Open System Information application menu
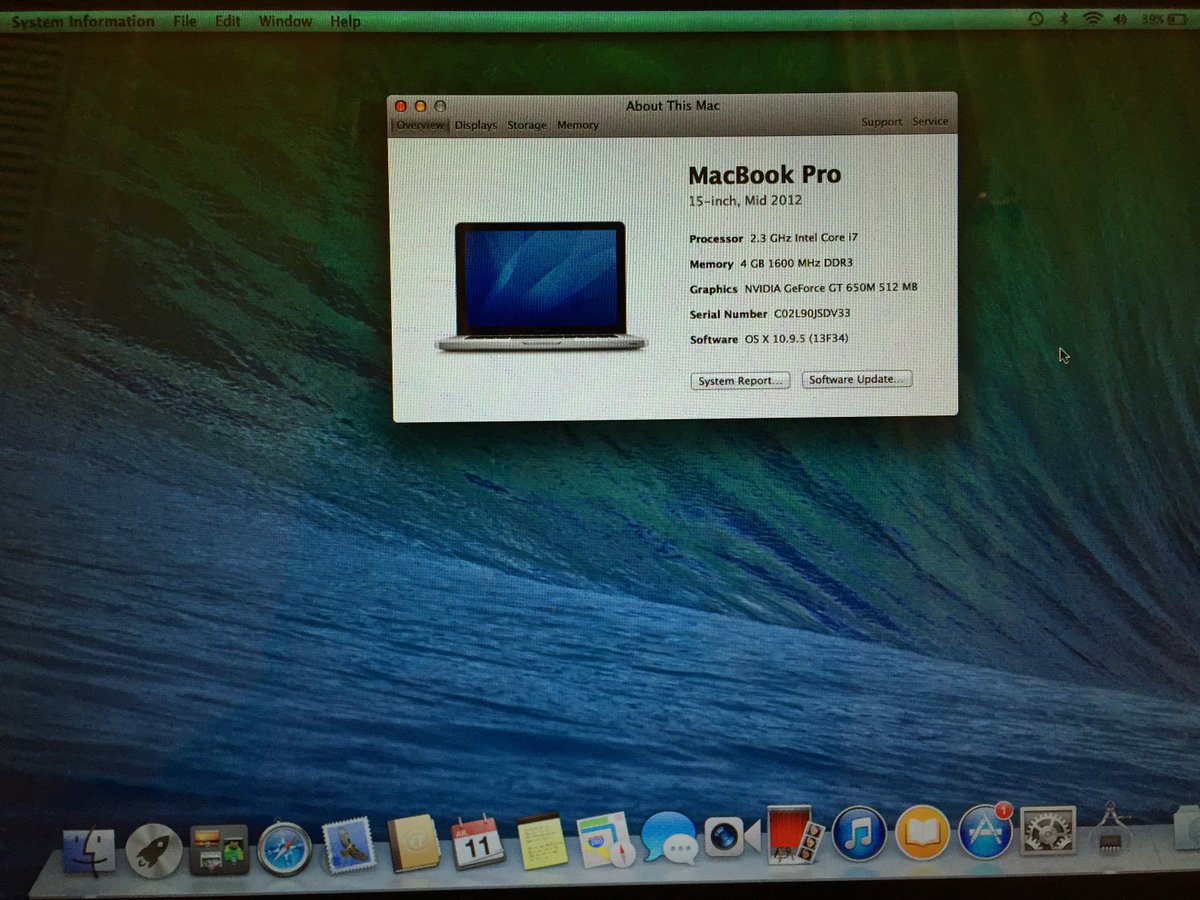 tap(83, 21)
